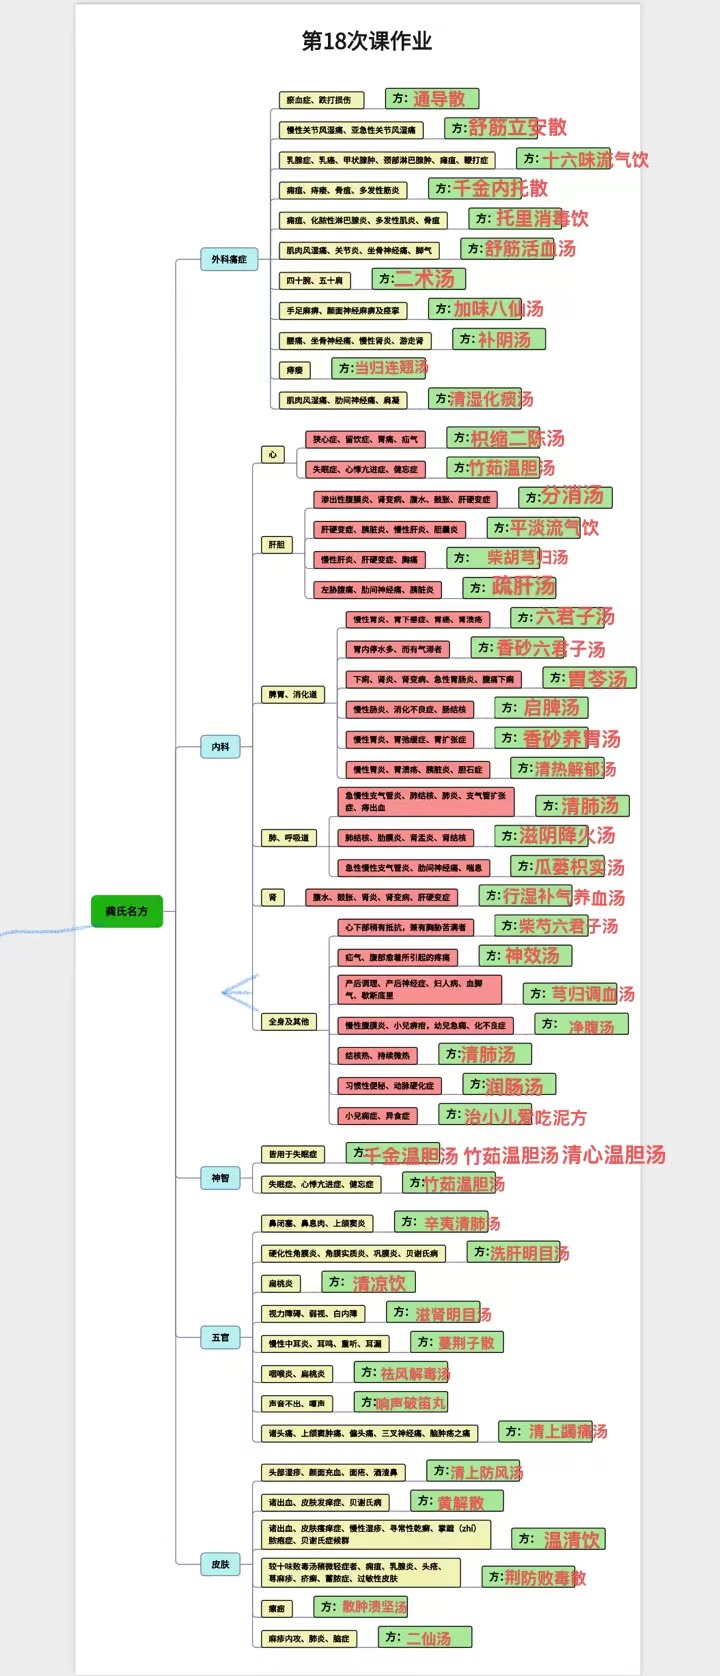This screenshot has width=720, height=1676.
Task: Select the 神效汤 answer box
Action: [x=525, y=955]
